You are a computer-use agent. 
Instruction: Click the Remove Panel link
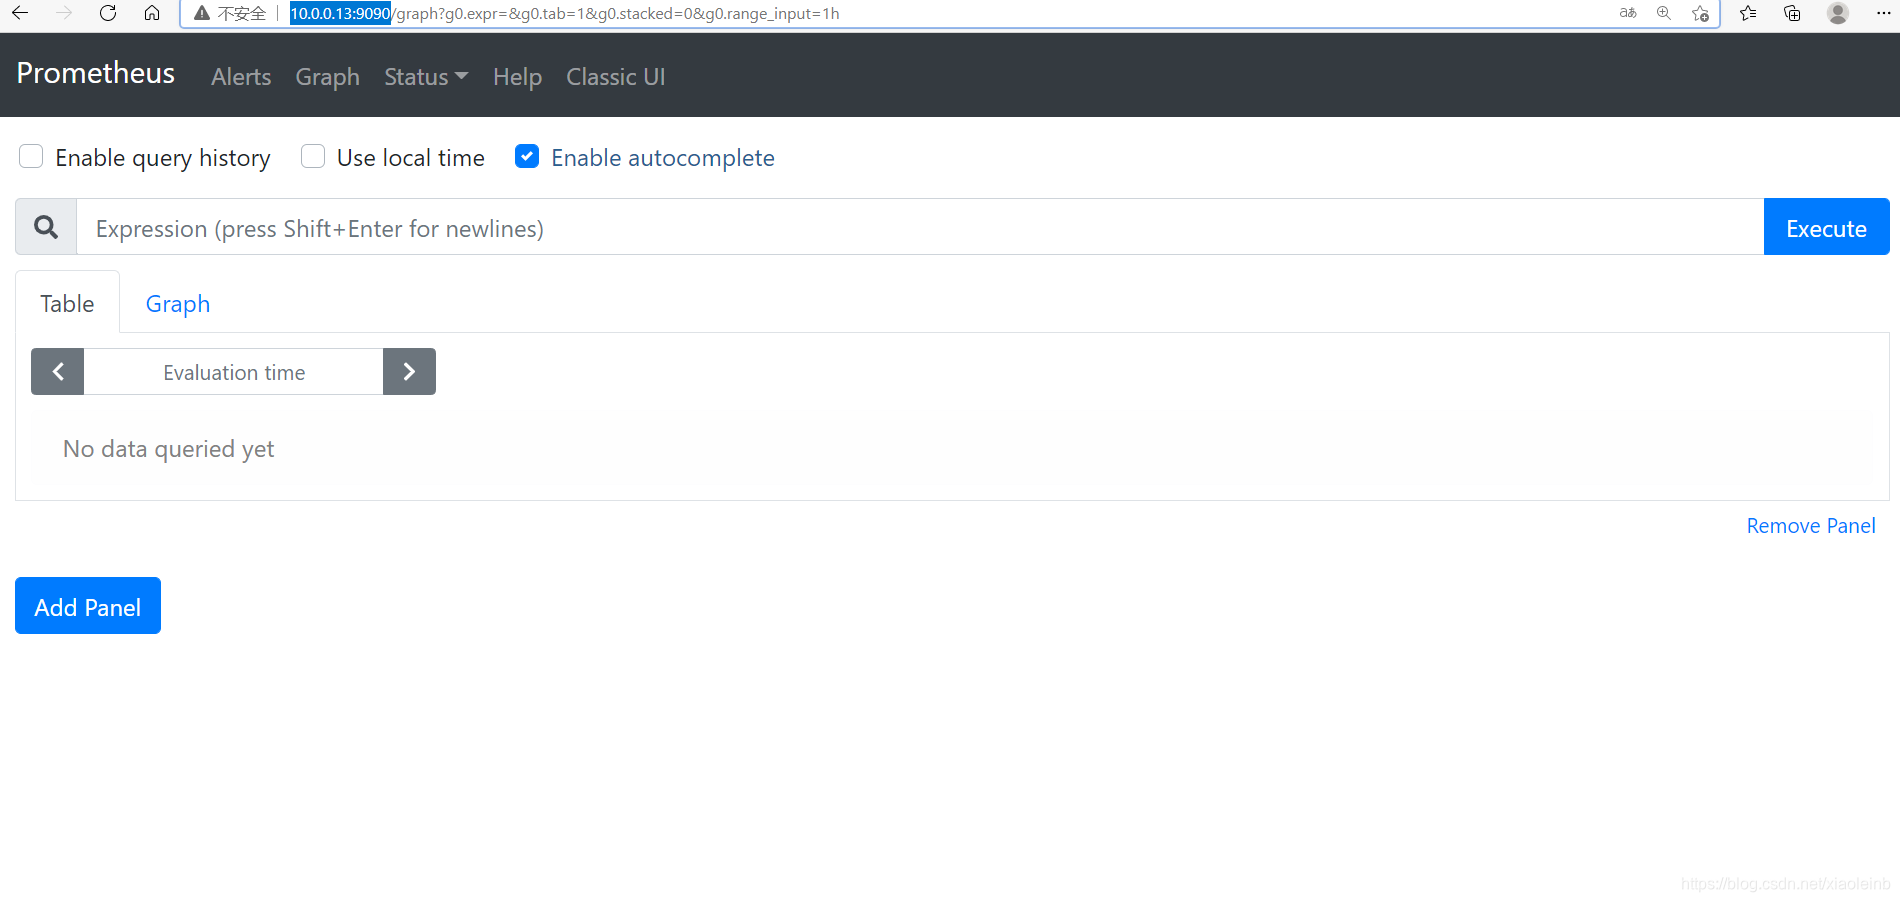coord(1811,526)
